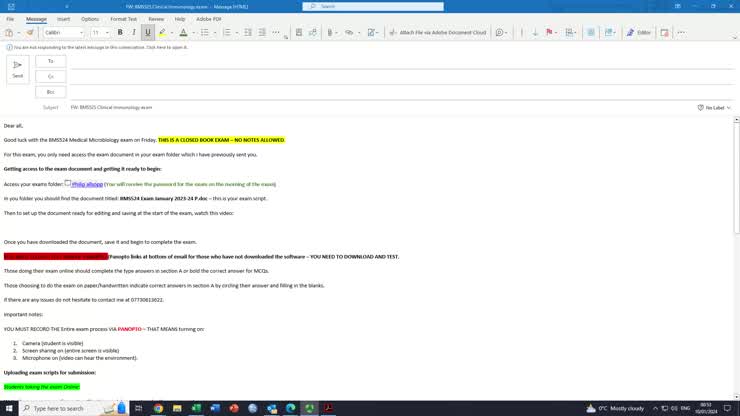Click the Format Painter icon
The height and width of the screenshot is (416, 740).
[x=28, y=32]
